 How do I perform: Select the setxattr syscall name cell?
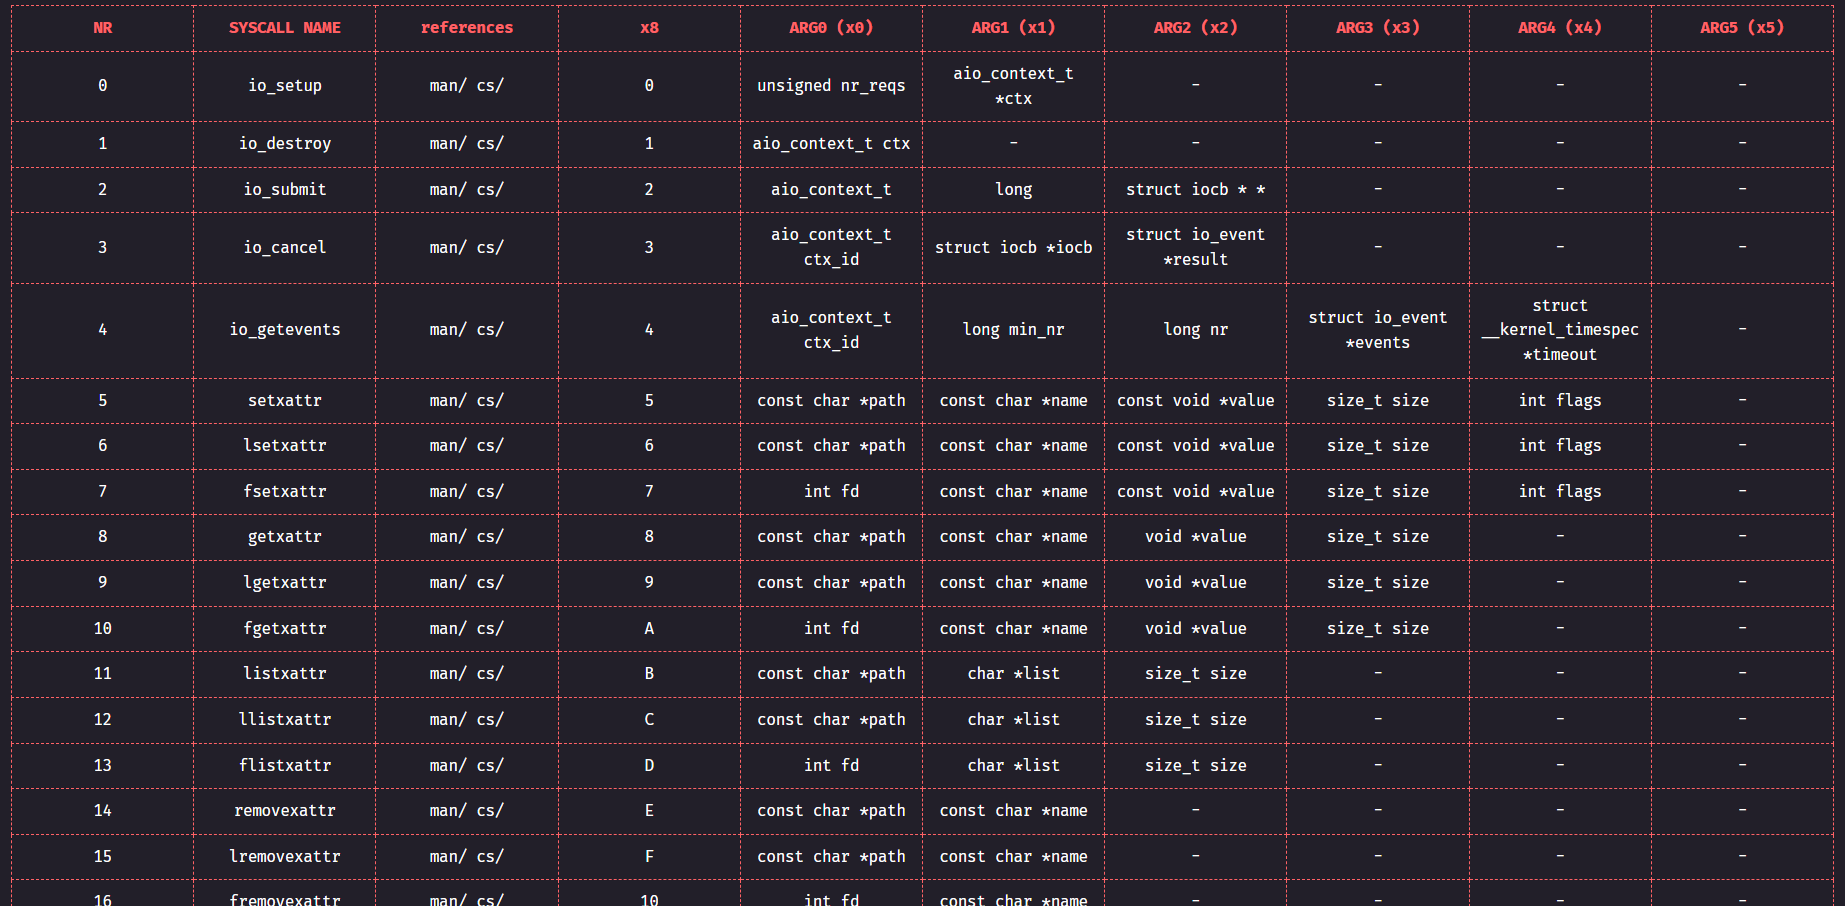point(285,401)
